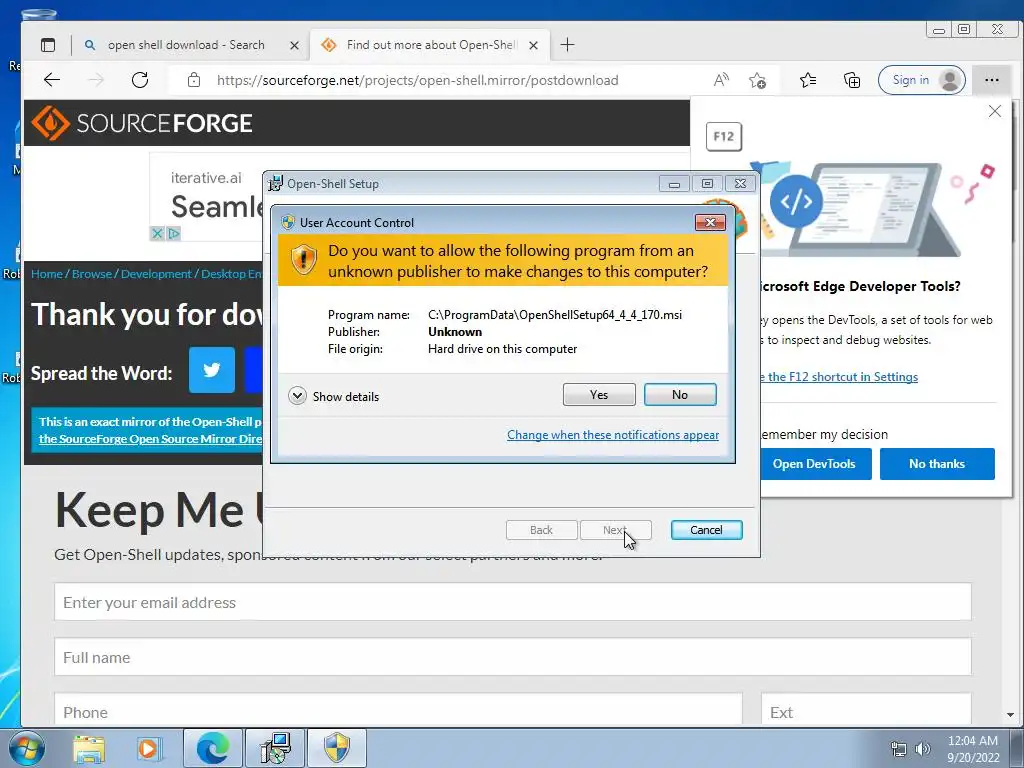Focus the Phone field

398,710
